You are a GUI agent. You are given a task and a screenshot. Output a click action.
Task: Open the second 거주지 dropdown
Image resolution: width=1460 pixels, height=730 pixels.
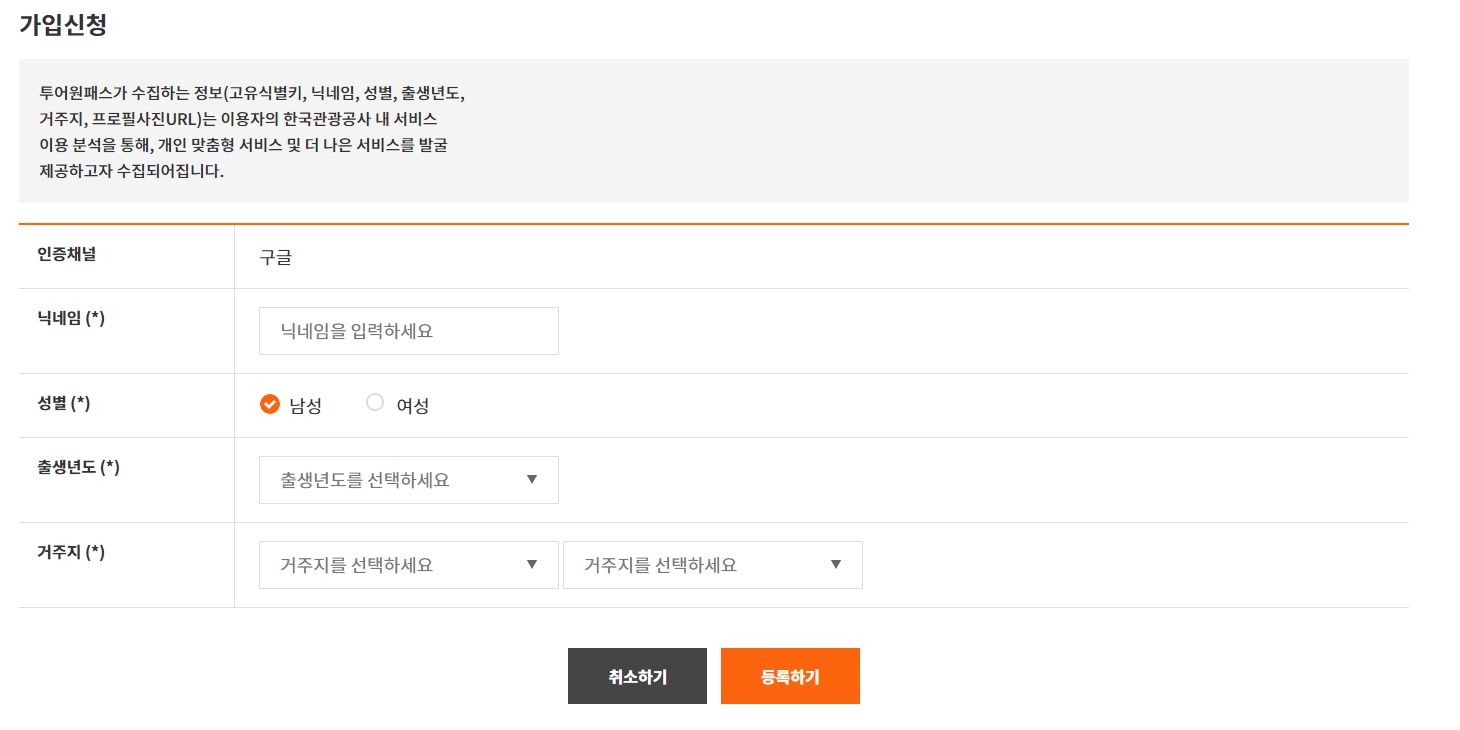pos(713,564)
